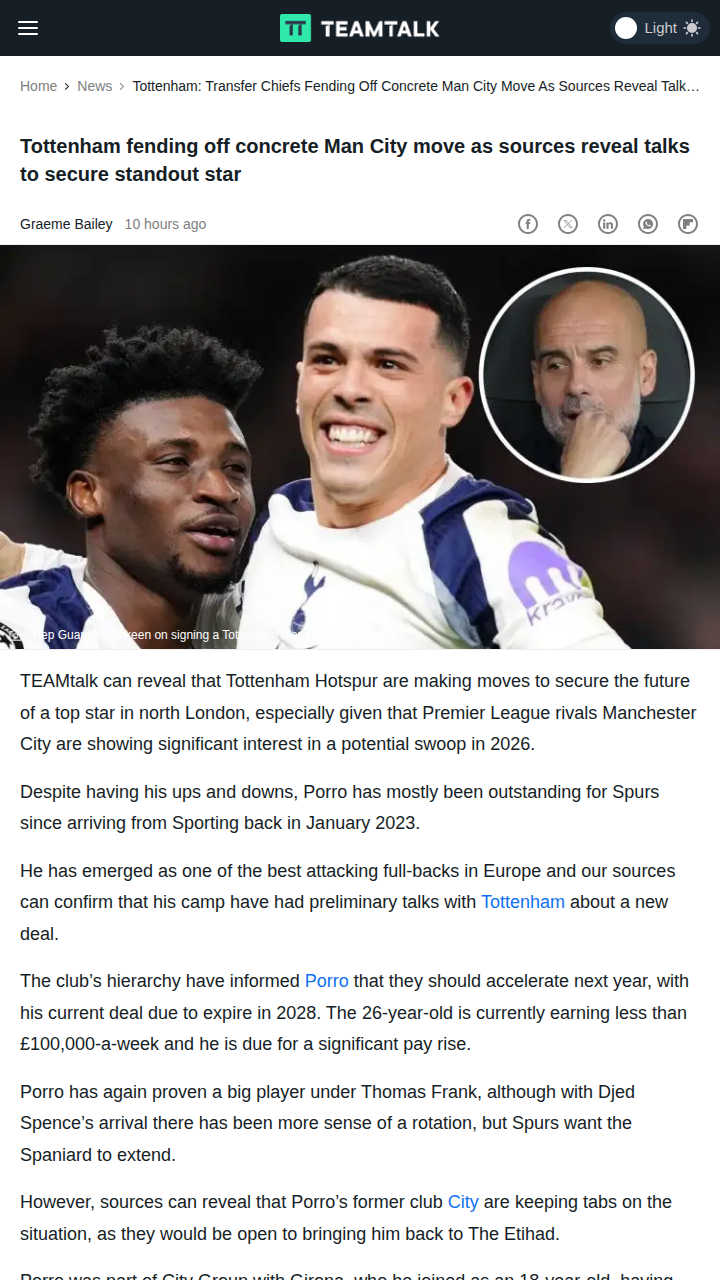Viewport: 720px width, 1280px height.
Task: Click the article hero image
Action: click(x=360, y=447)
